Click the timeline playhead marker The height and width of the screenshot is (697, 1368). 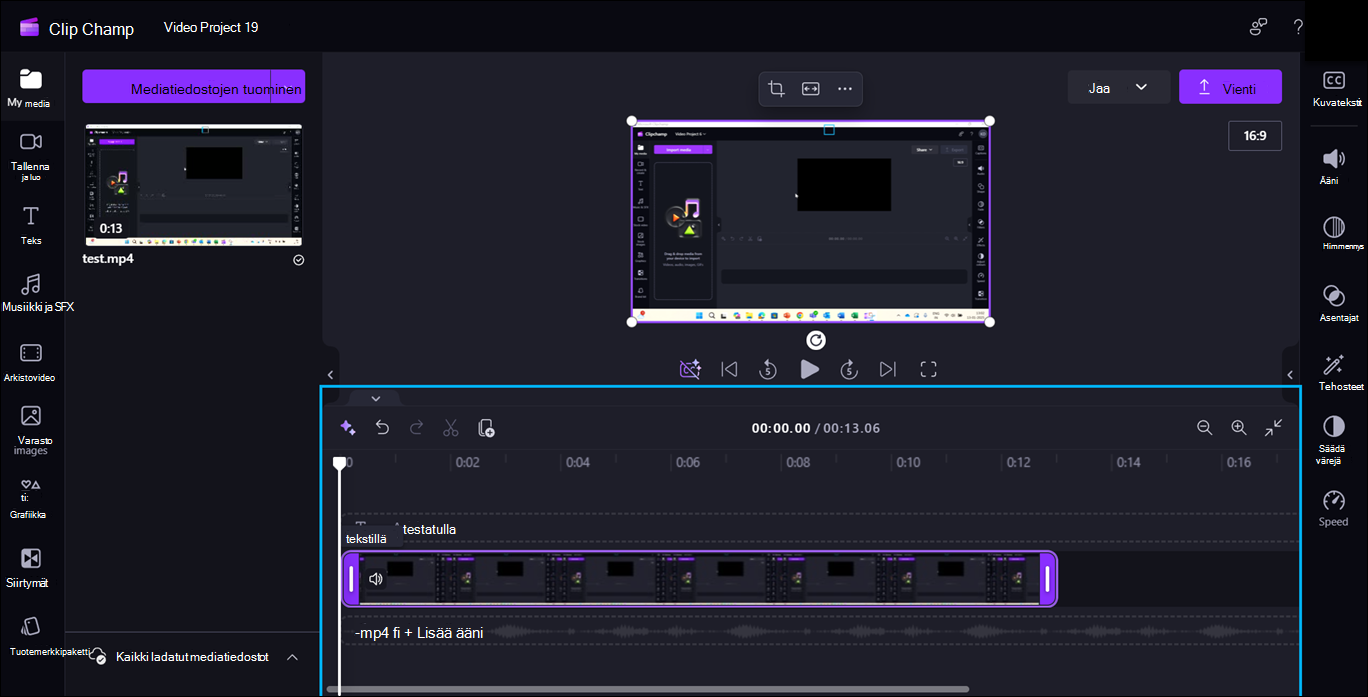click(340, 463)
